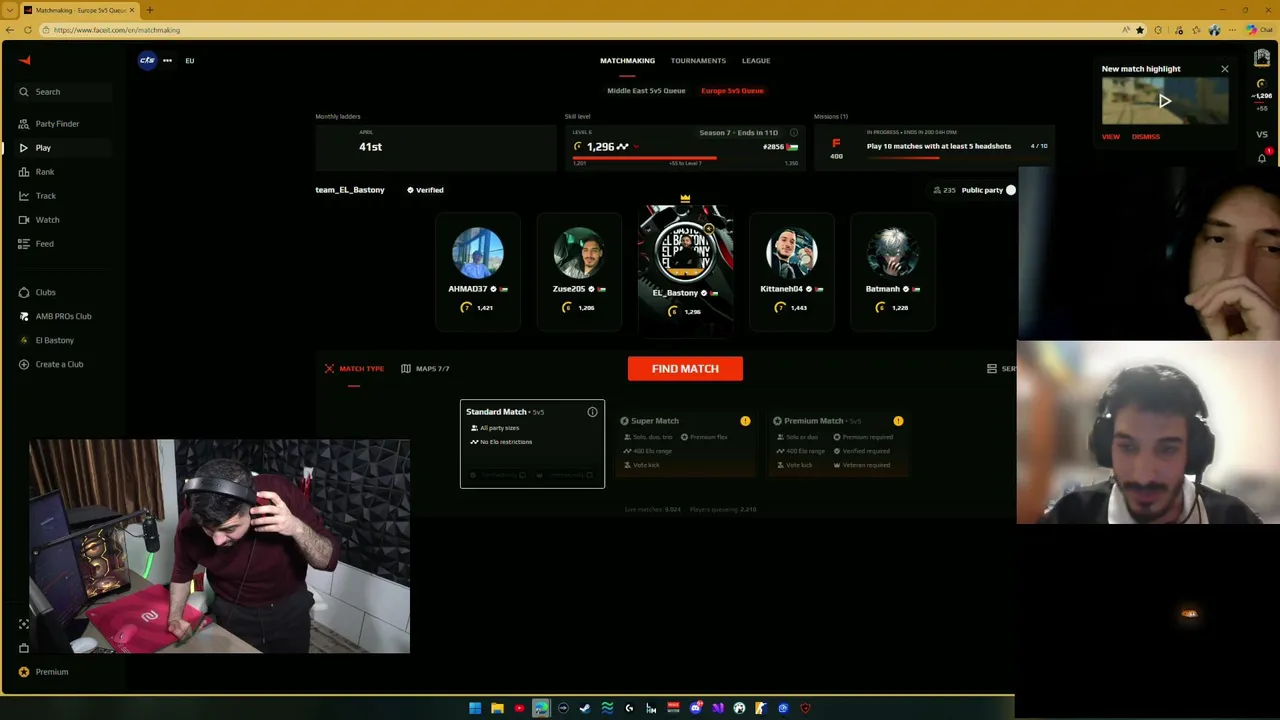Toggle the Public party switch
Viewport: 1280px width, 720px height.
tap(1010, 190)
